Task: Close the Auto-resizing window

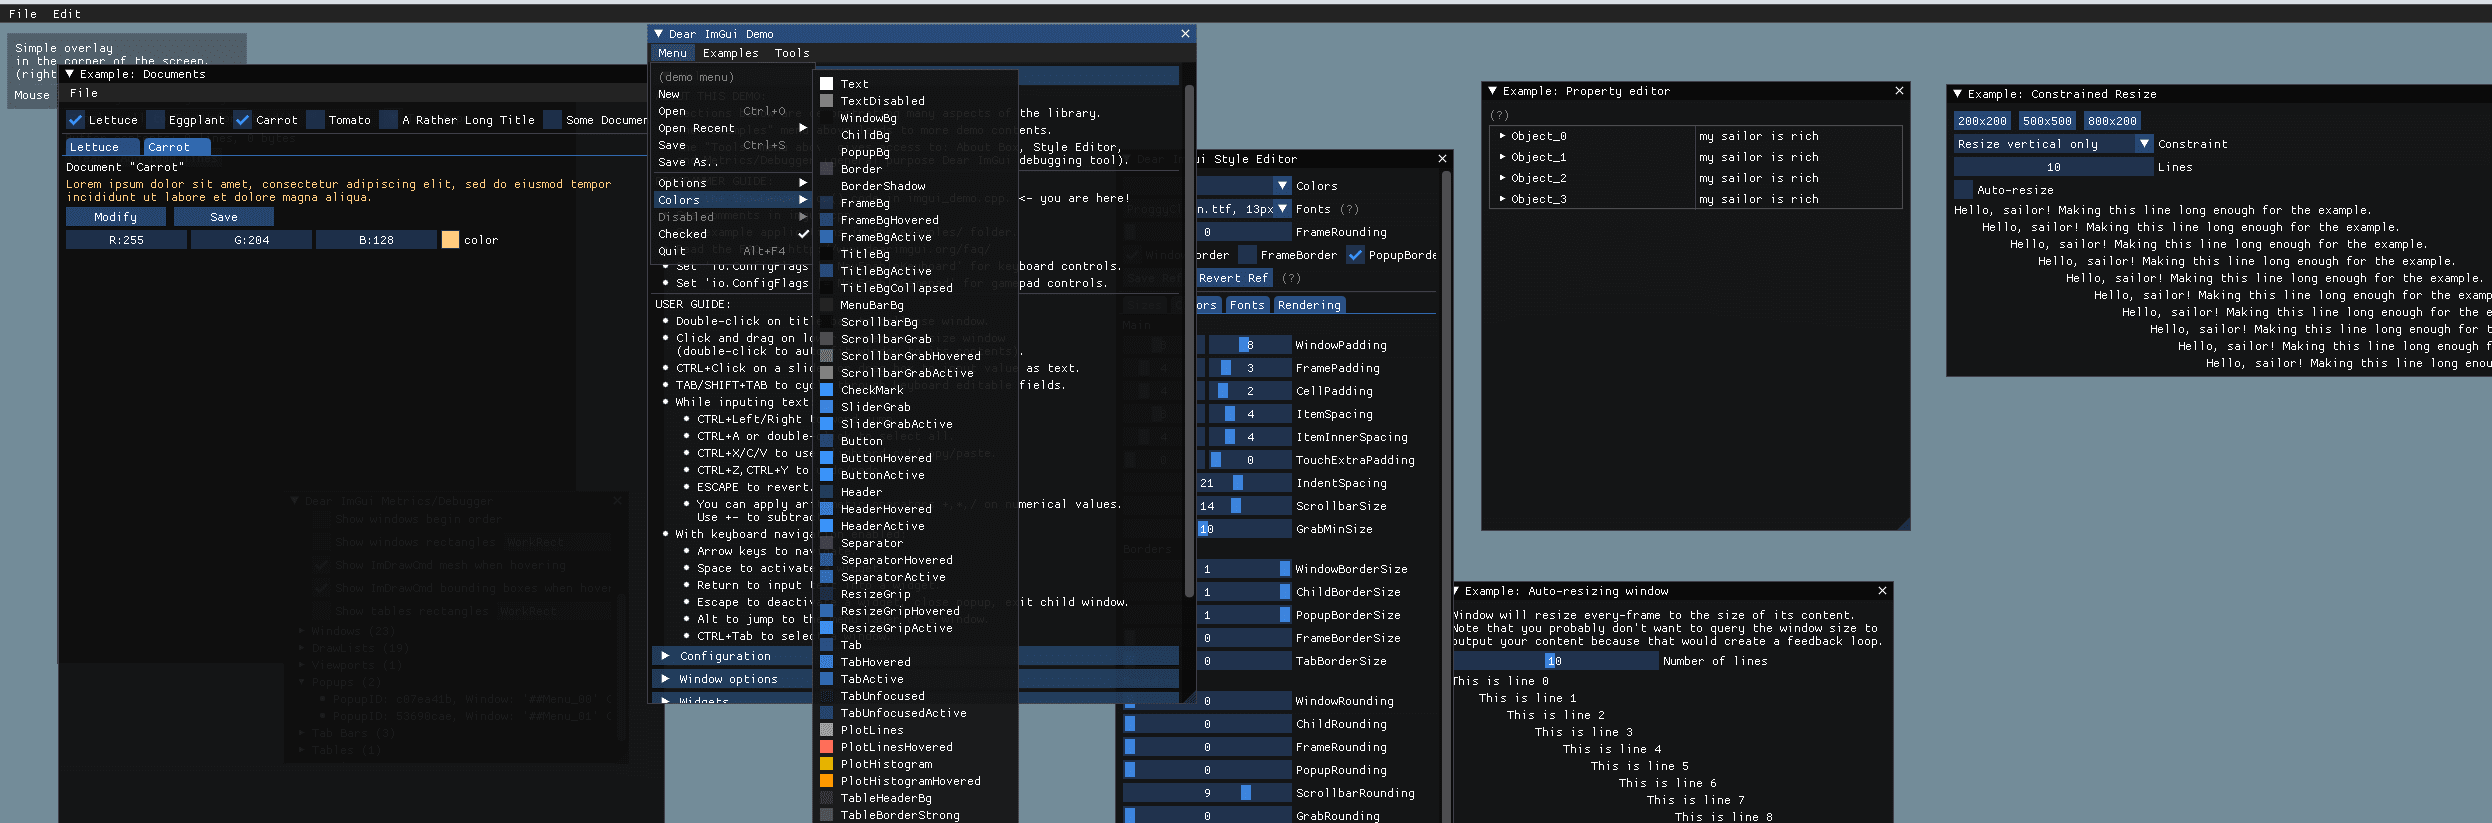Action: point(1882,591)
